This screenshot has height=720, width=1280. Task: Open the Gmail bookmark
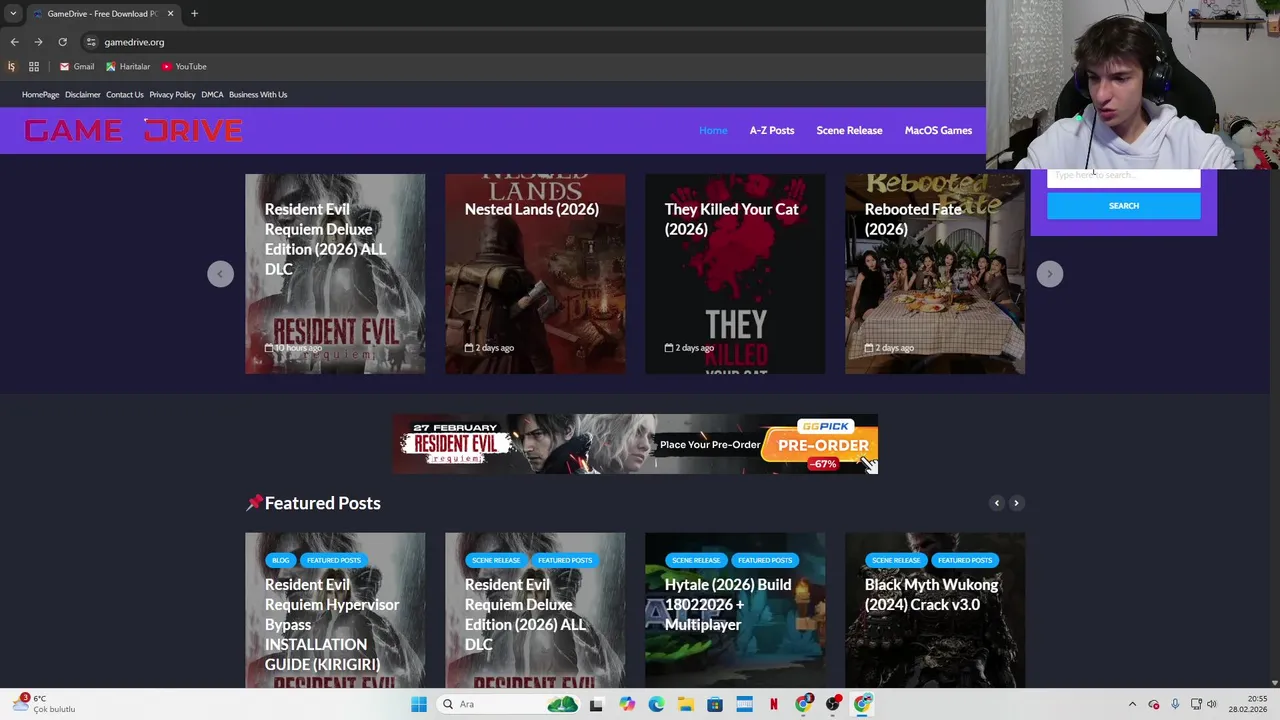coord(77,67)
